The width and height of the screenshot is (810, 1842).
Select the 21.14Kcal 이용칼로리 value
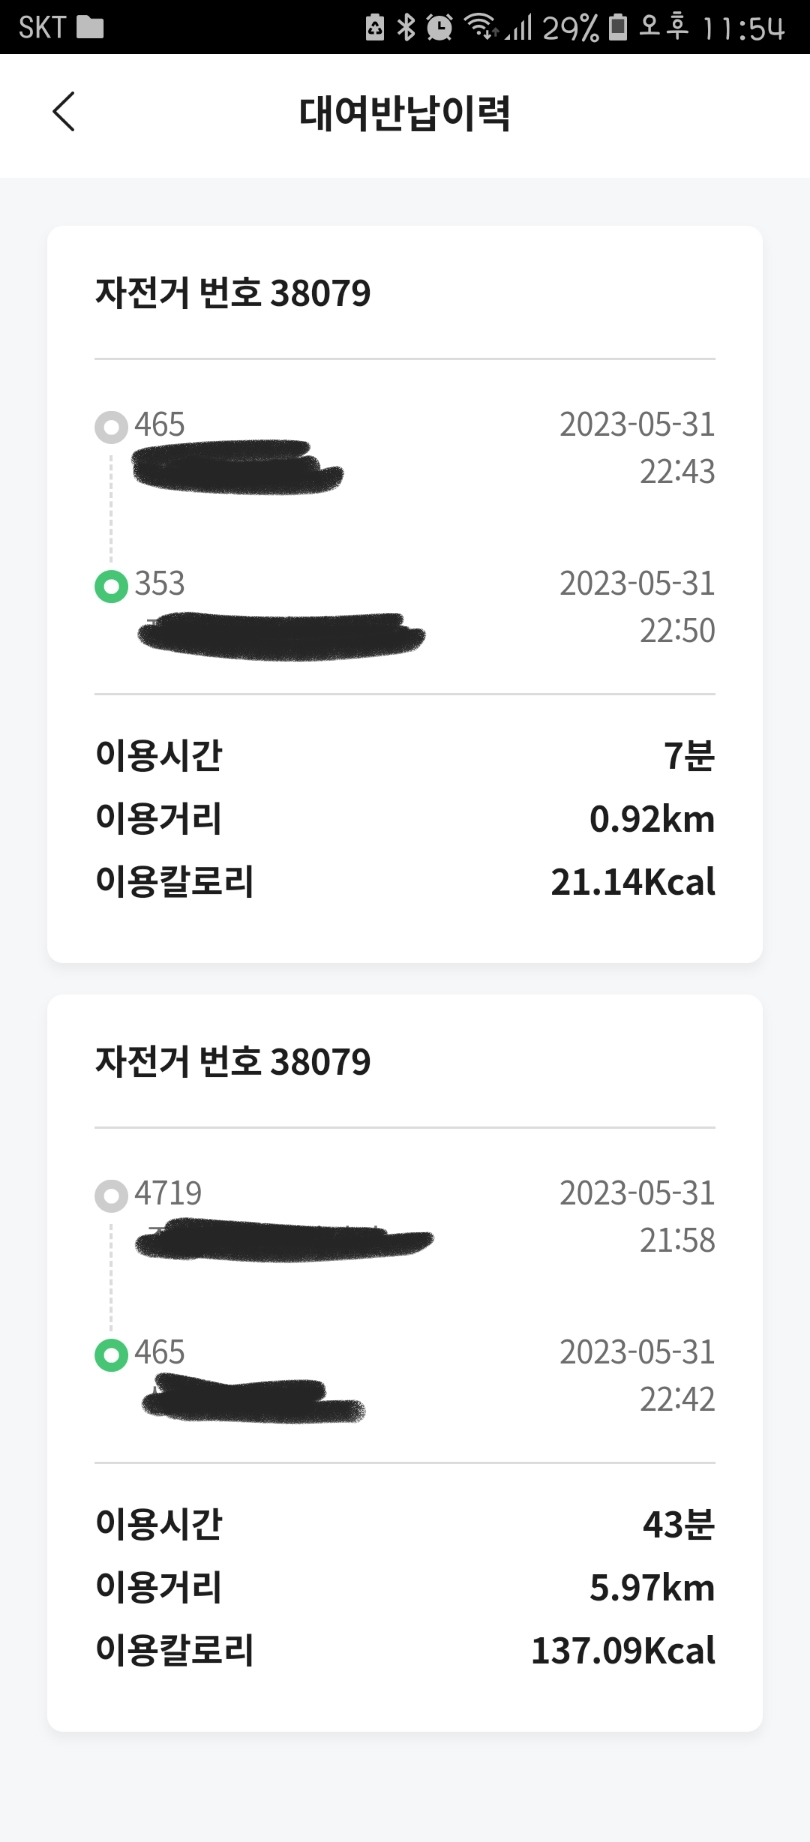tap(633, 882)
